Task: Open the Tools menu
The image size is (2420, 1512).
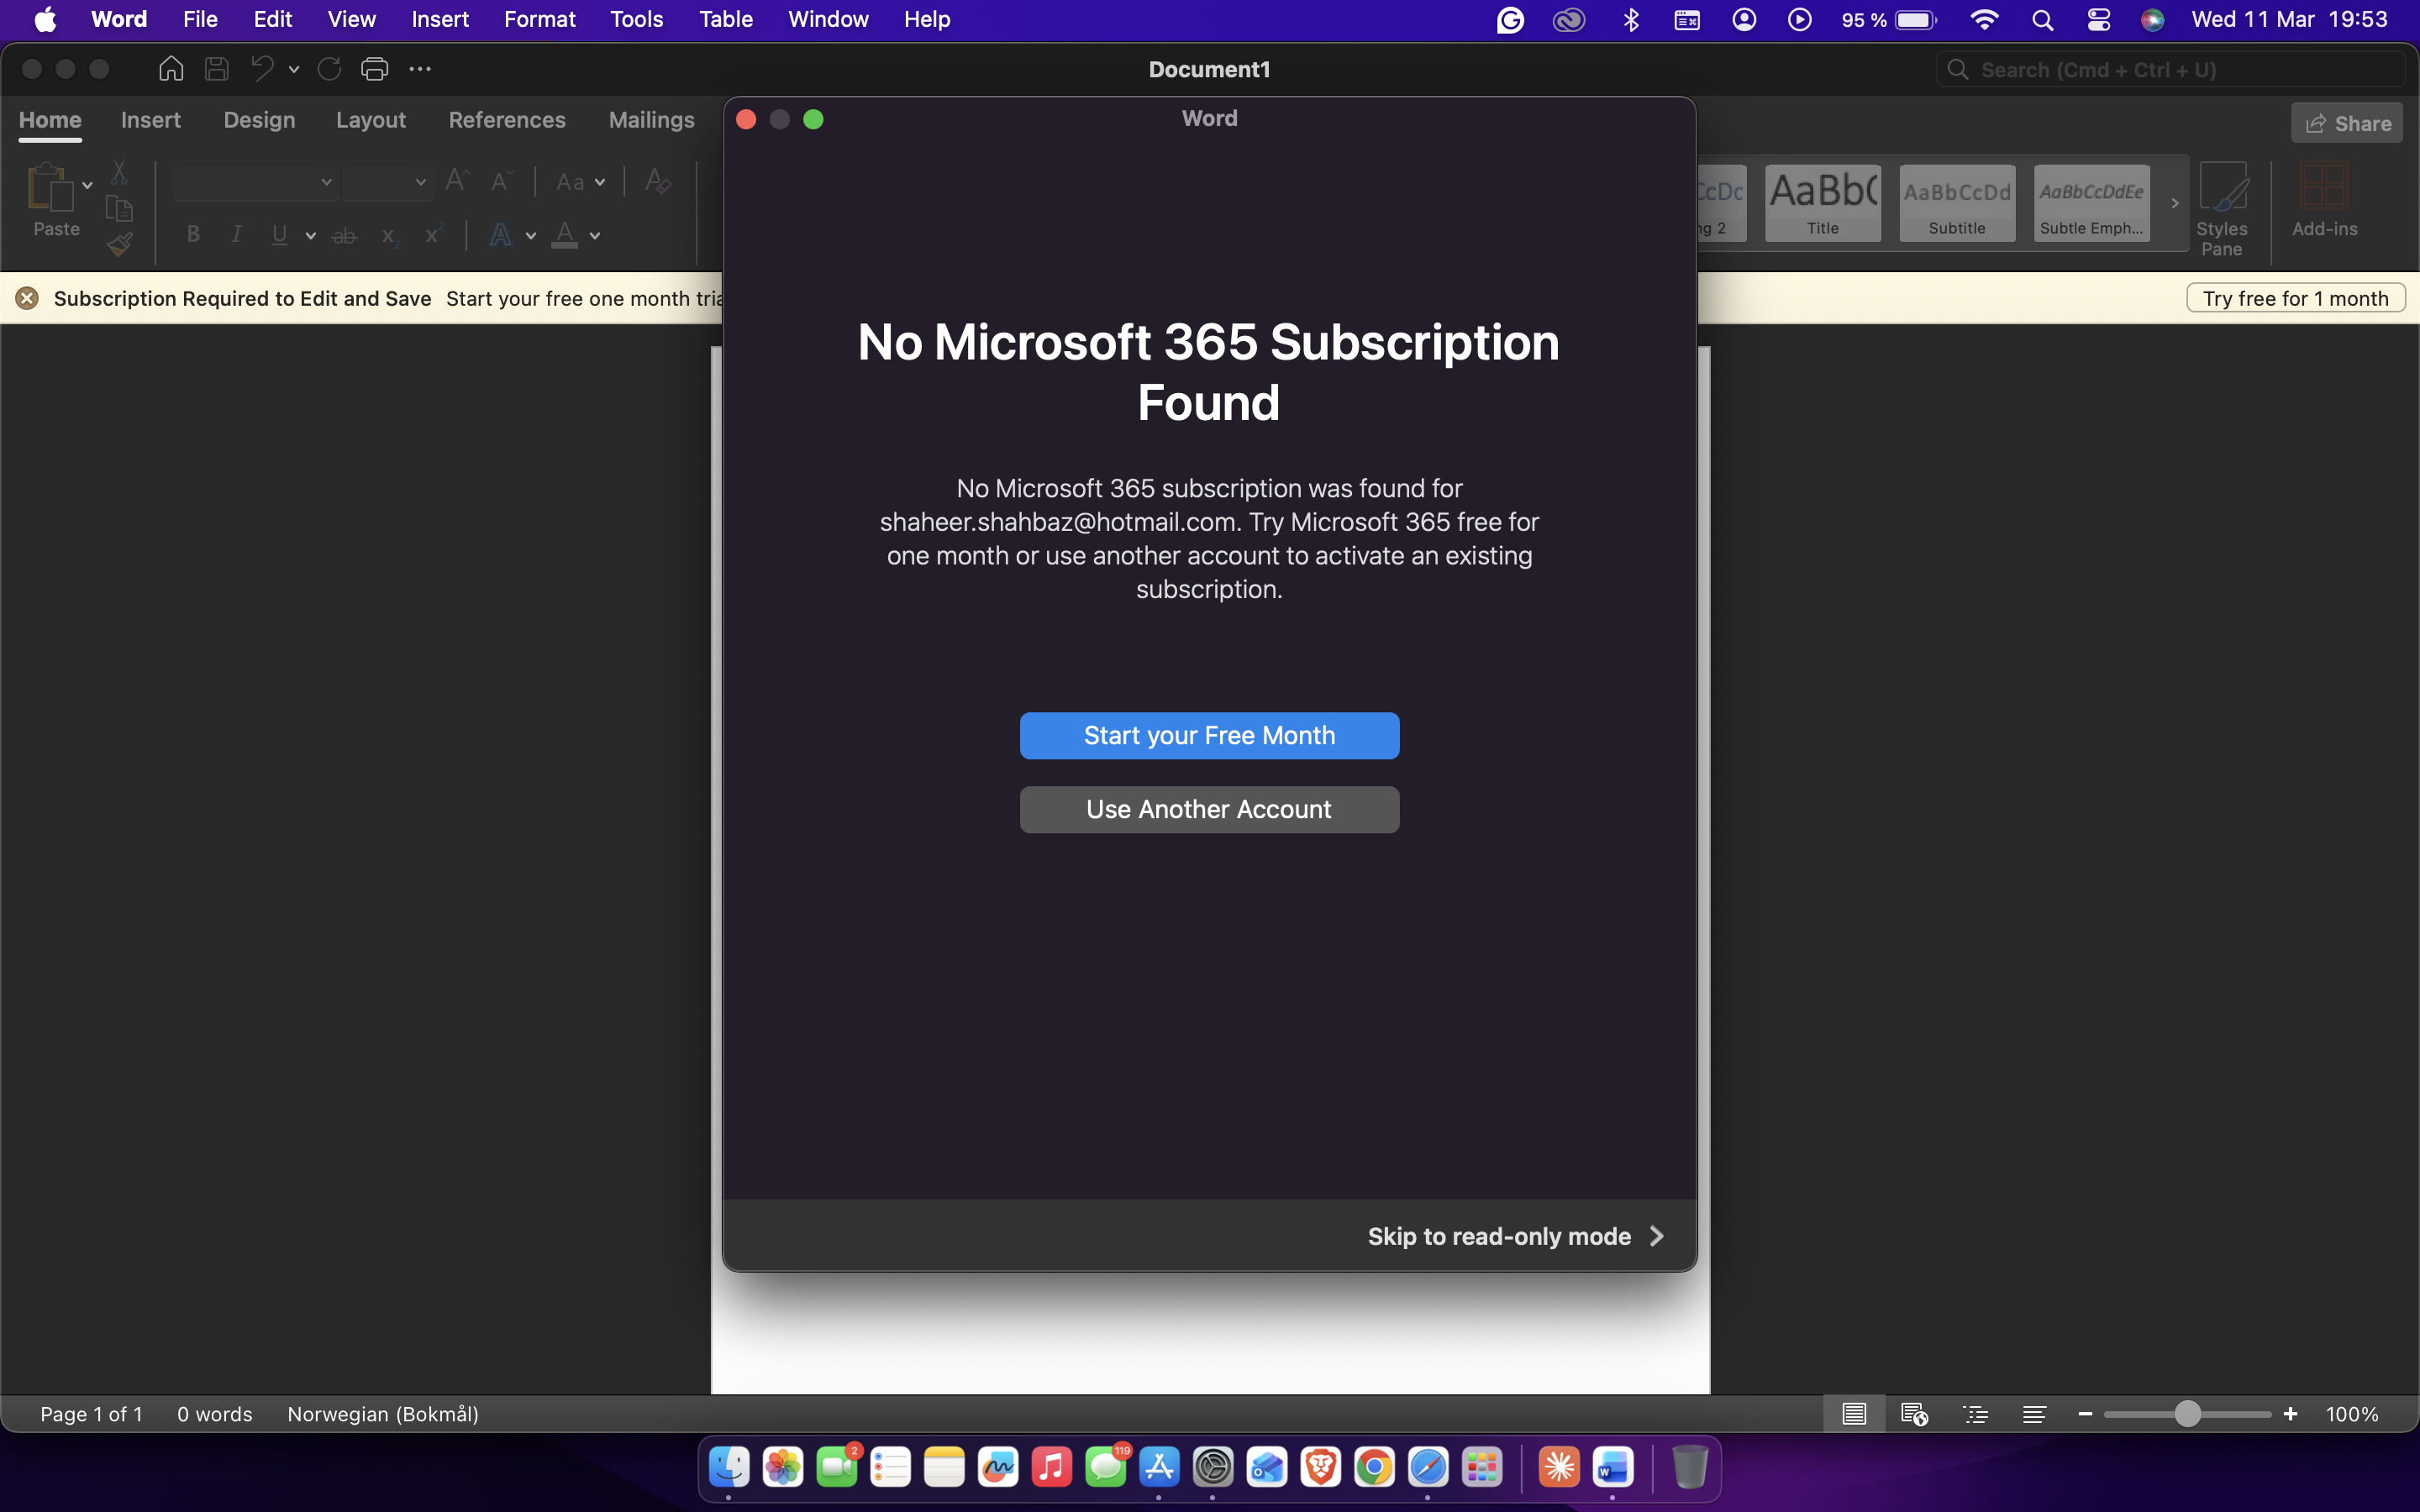Action: pyautogui.click(x=636, y=19)
